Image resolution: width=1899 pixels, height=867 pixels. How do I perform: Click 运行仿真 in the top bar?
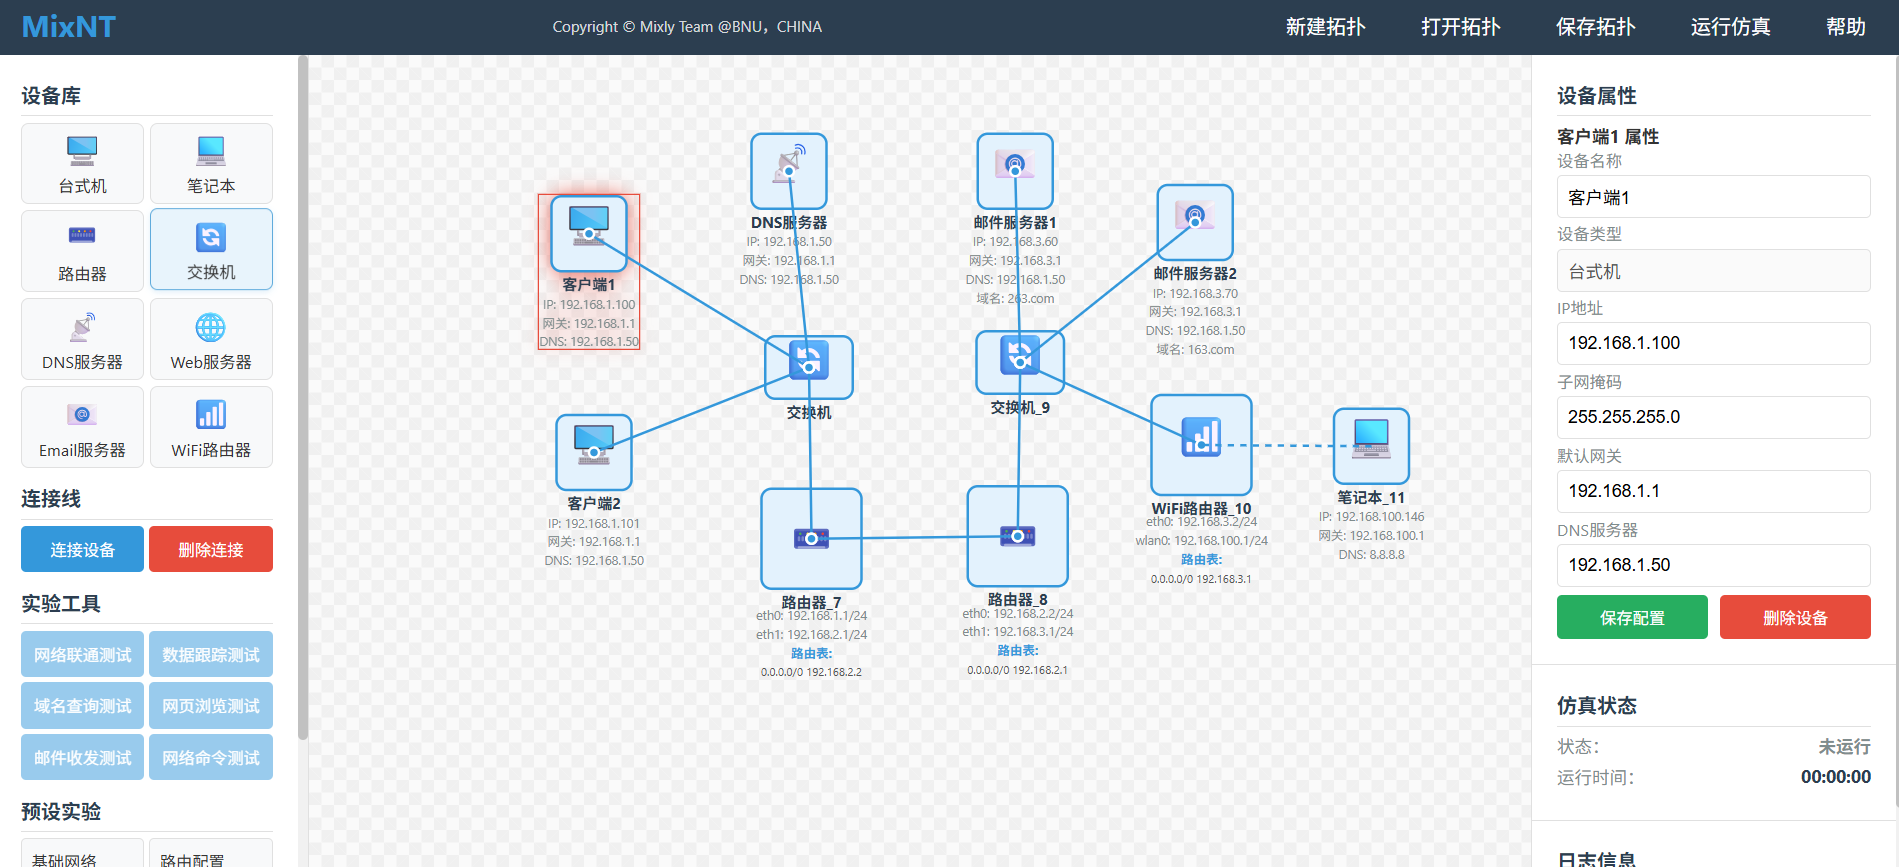(1730, 27)
